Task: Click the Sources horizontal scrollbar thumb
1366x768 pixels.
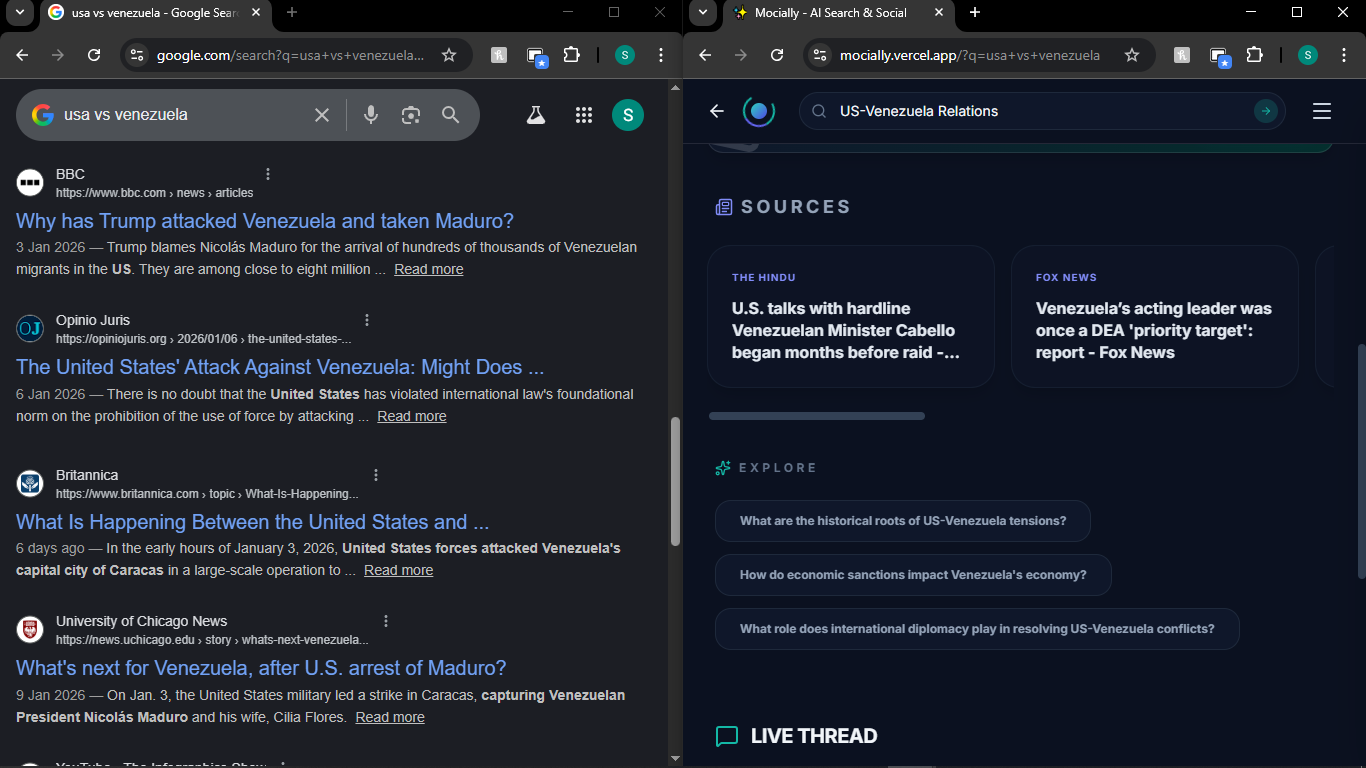Action: [817, 416]
